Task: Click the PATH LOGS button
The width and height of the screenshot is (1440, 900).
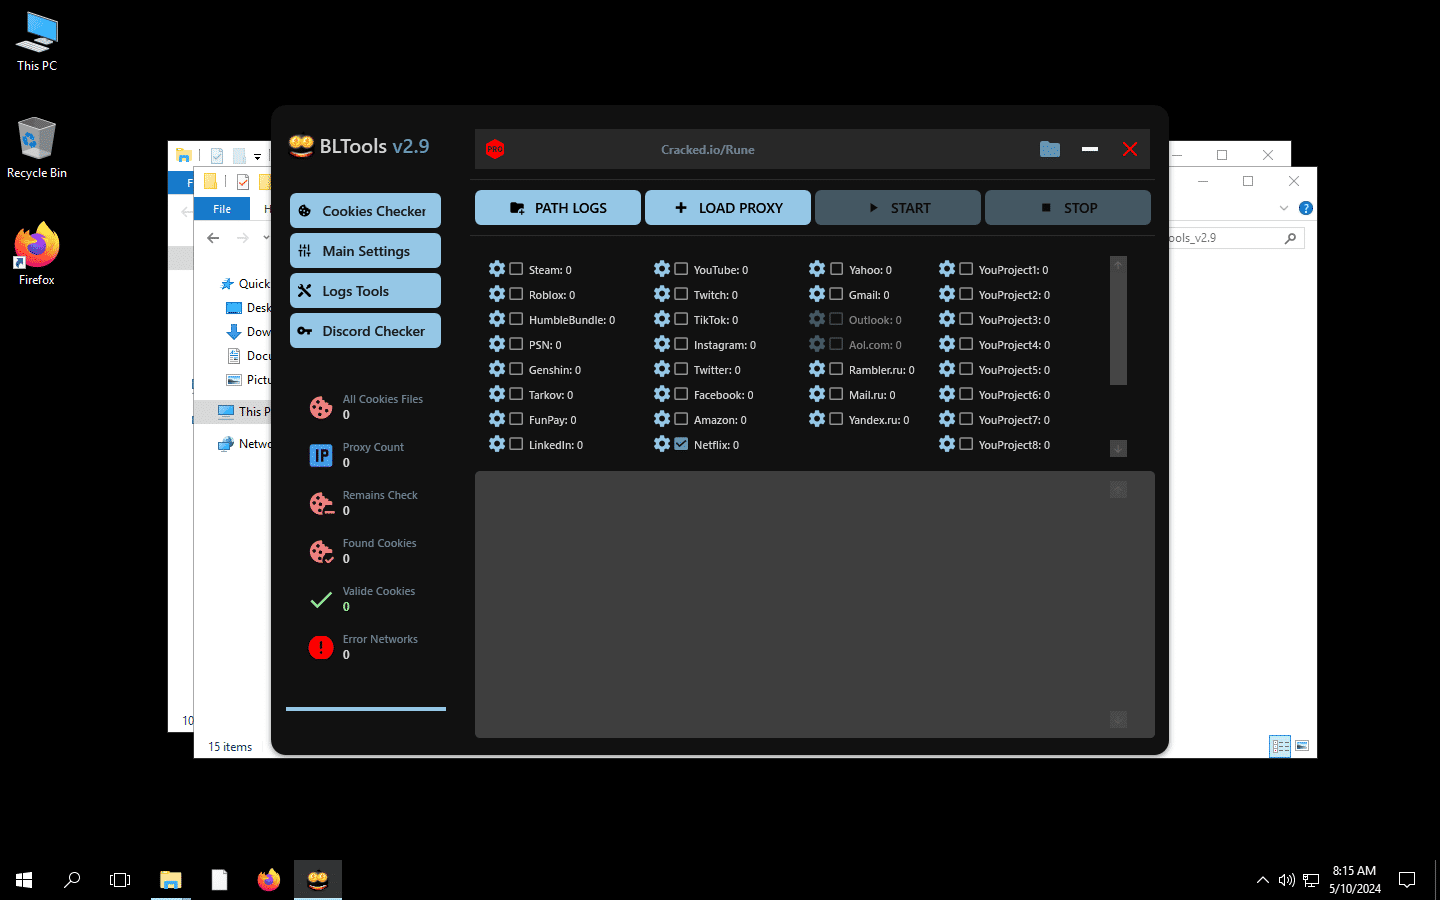Action: (558, 208)
